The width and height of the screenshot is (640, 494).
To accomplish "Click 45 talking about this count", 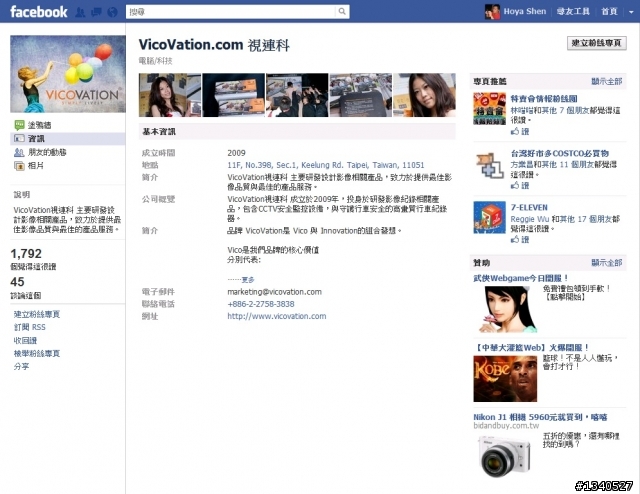I will coord(18,282).
